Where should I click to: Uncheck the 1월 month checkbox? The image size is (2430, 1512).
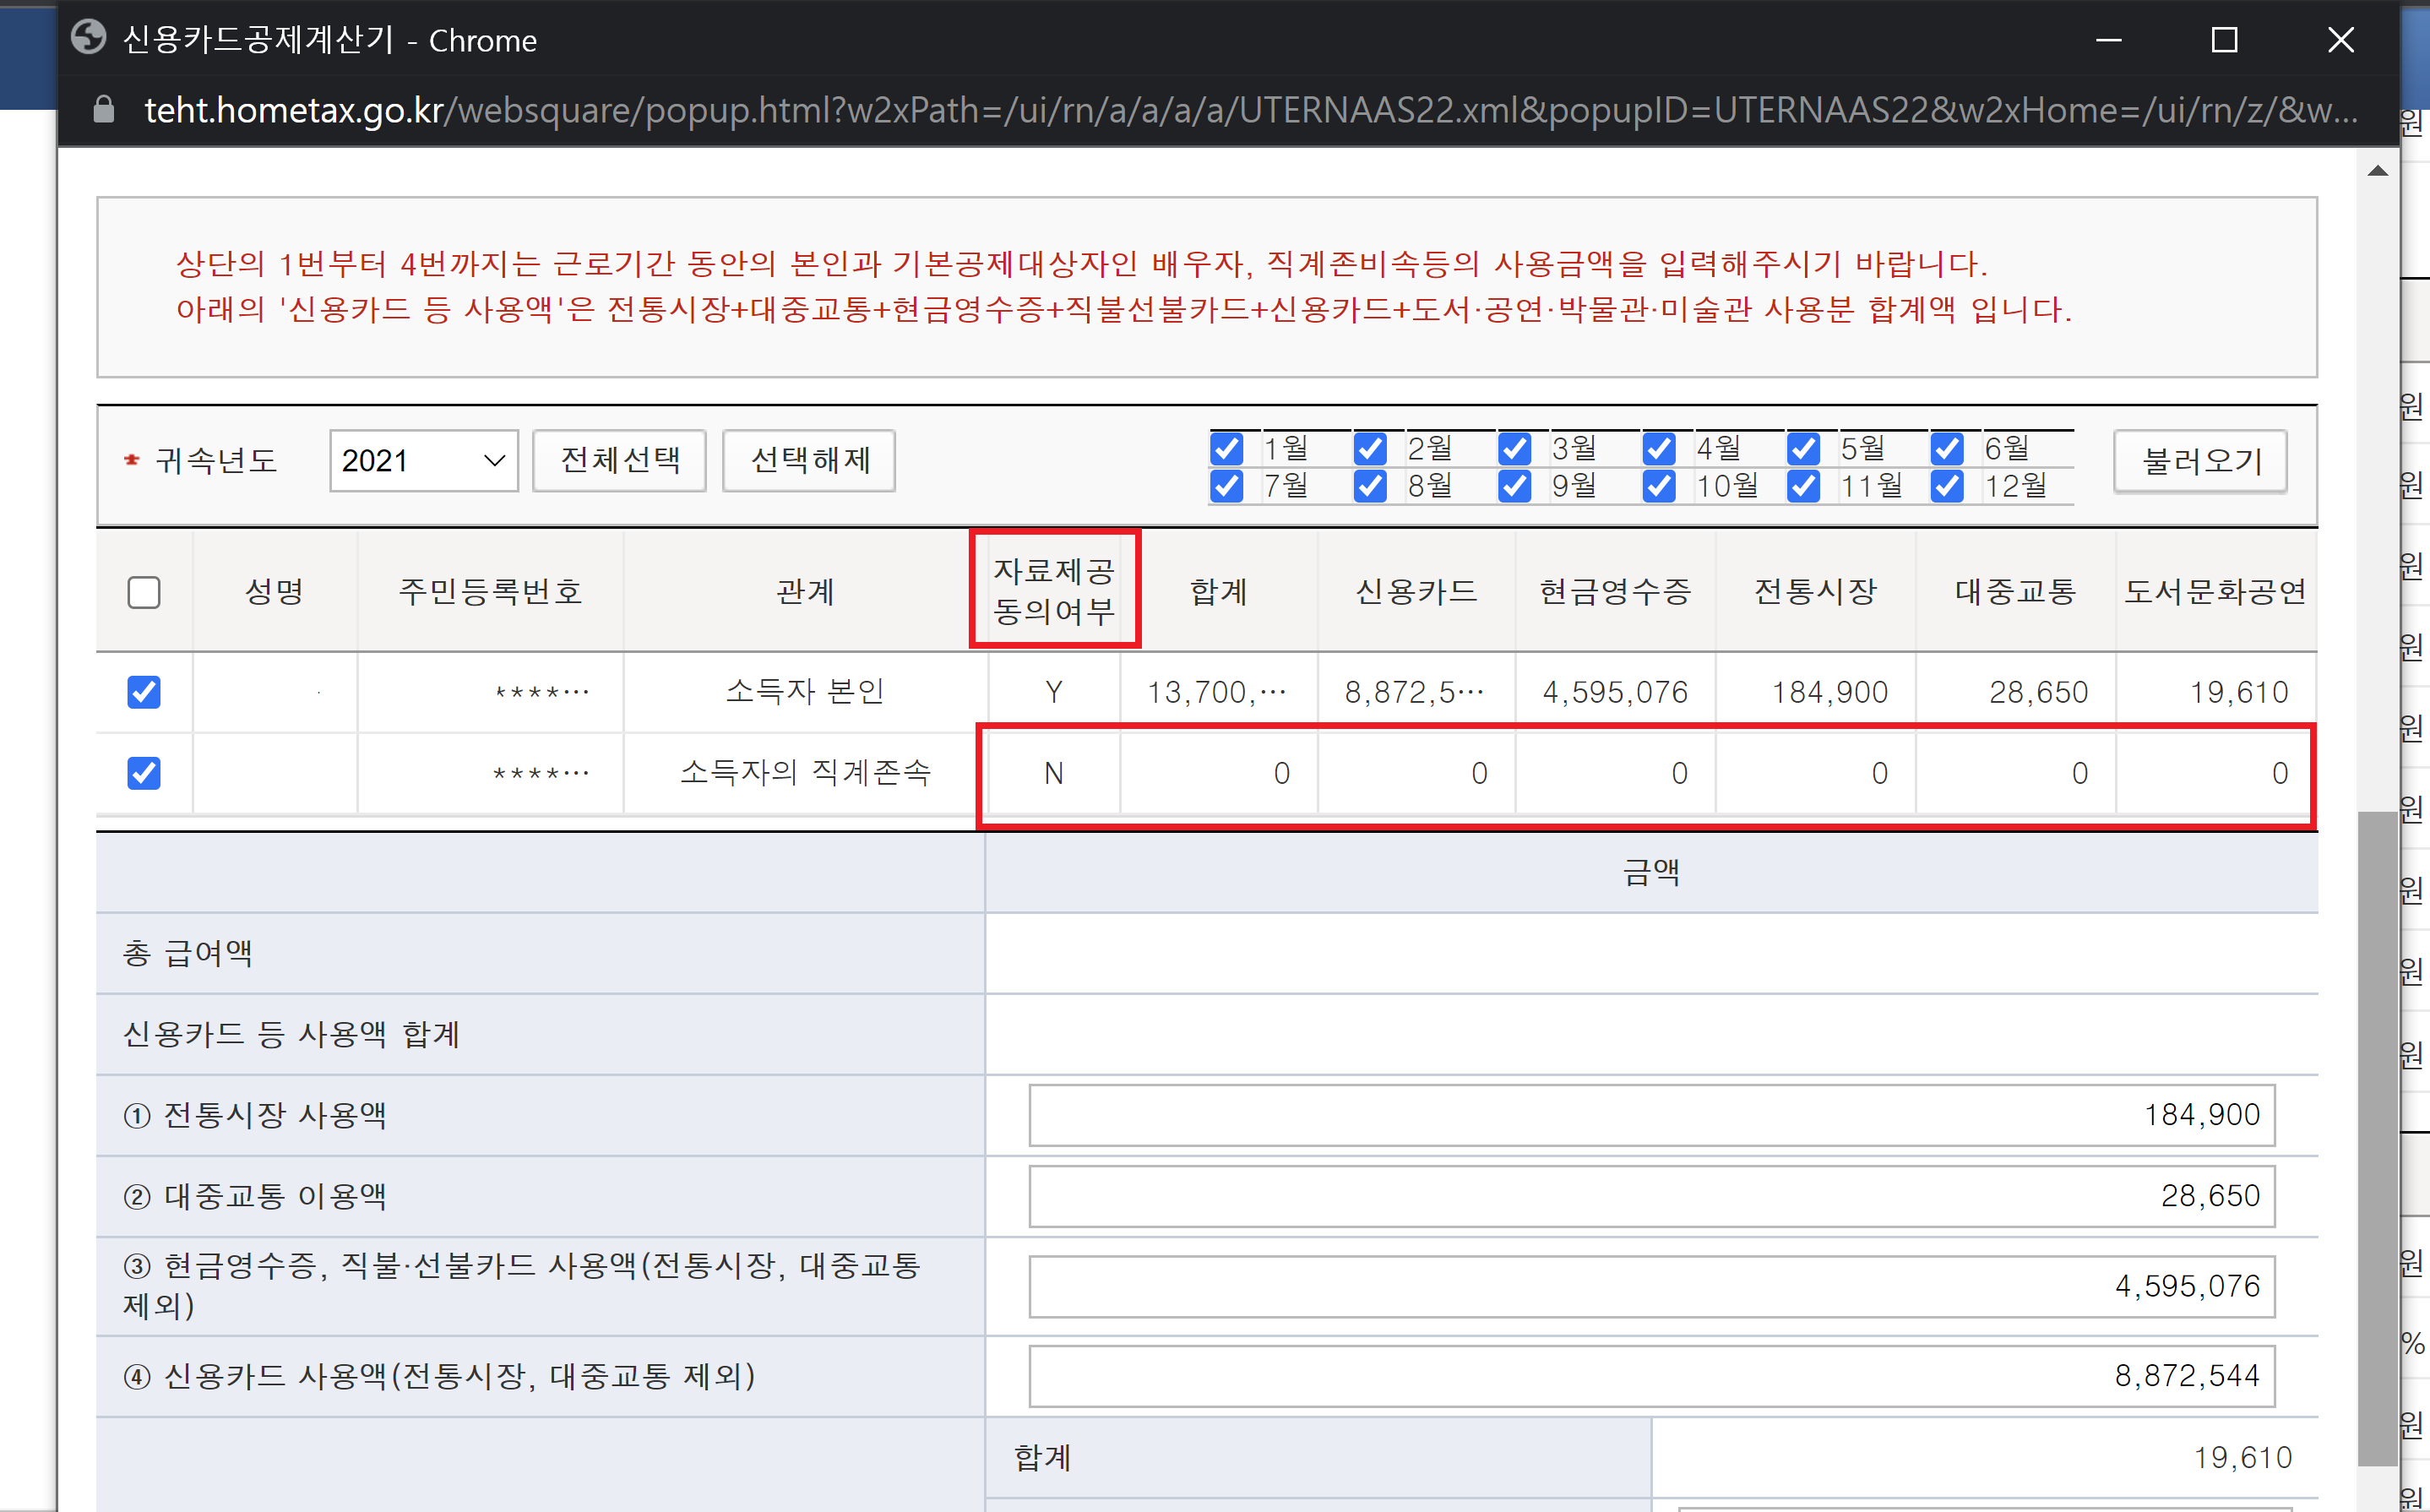1227,449
